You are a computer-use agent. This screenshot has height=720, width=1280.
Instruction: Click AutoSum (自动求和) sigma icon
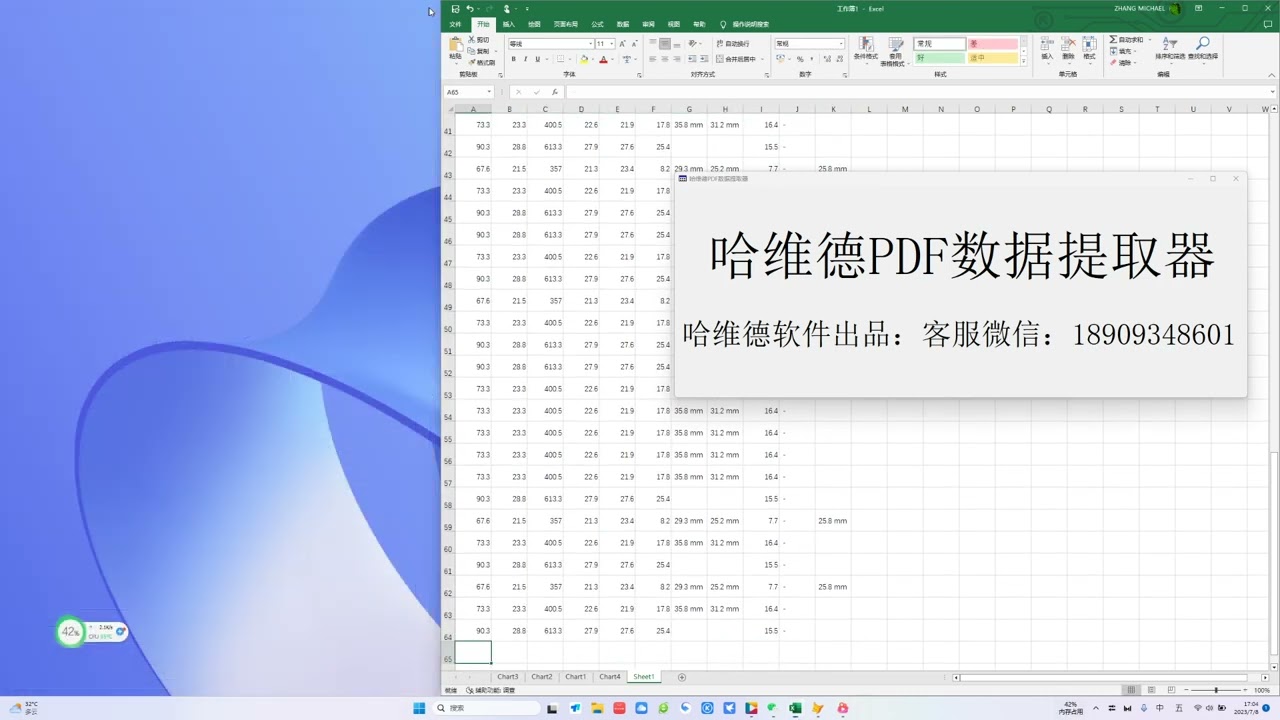click(1114, 40)
